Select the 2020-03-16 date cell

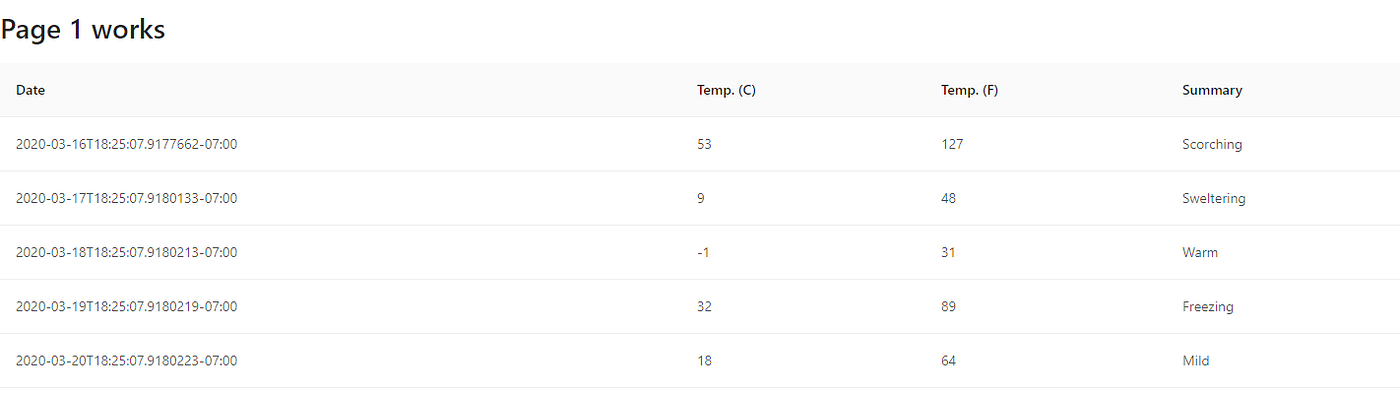point(126,144)
